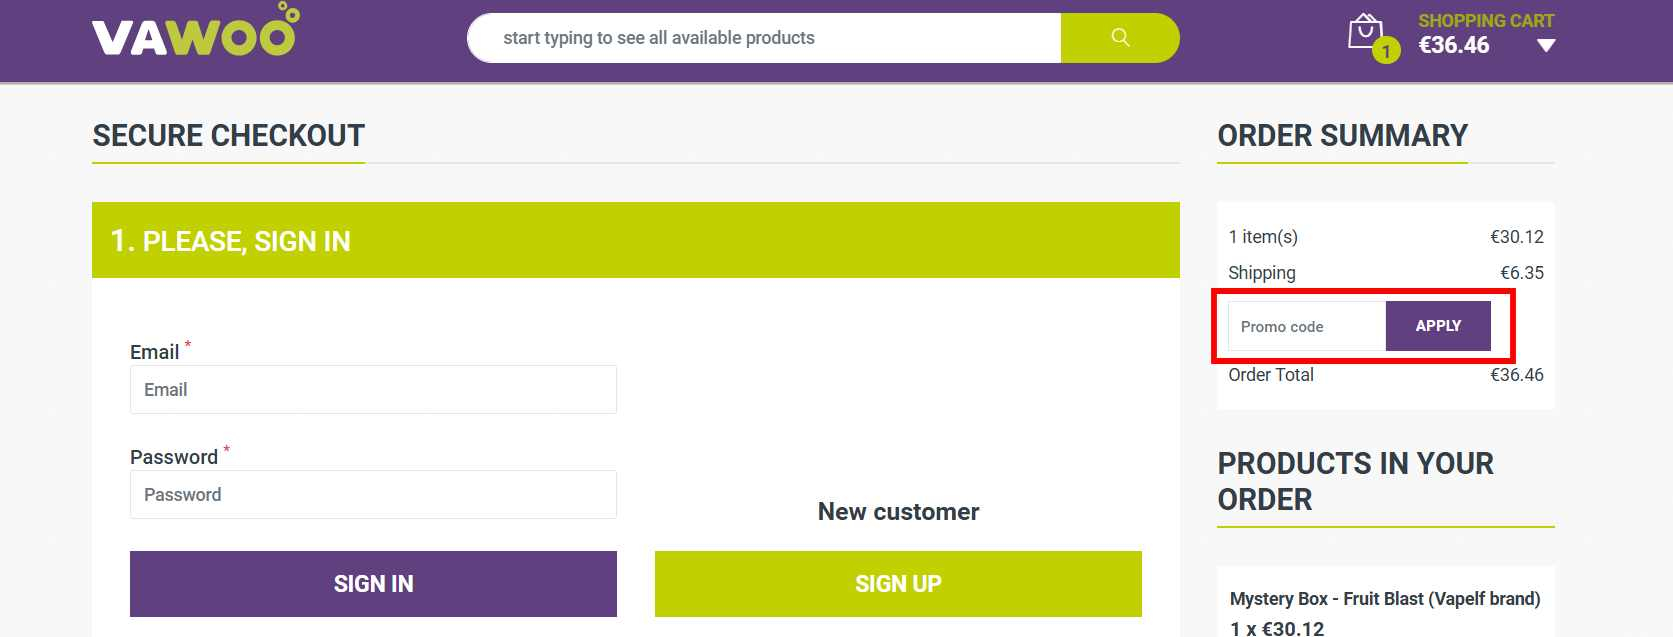
Task: Click the New customer label
Action: tap(898, 512)
